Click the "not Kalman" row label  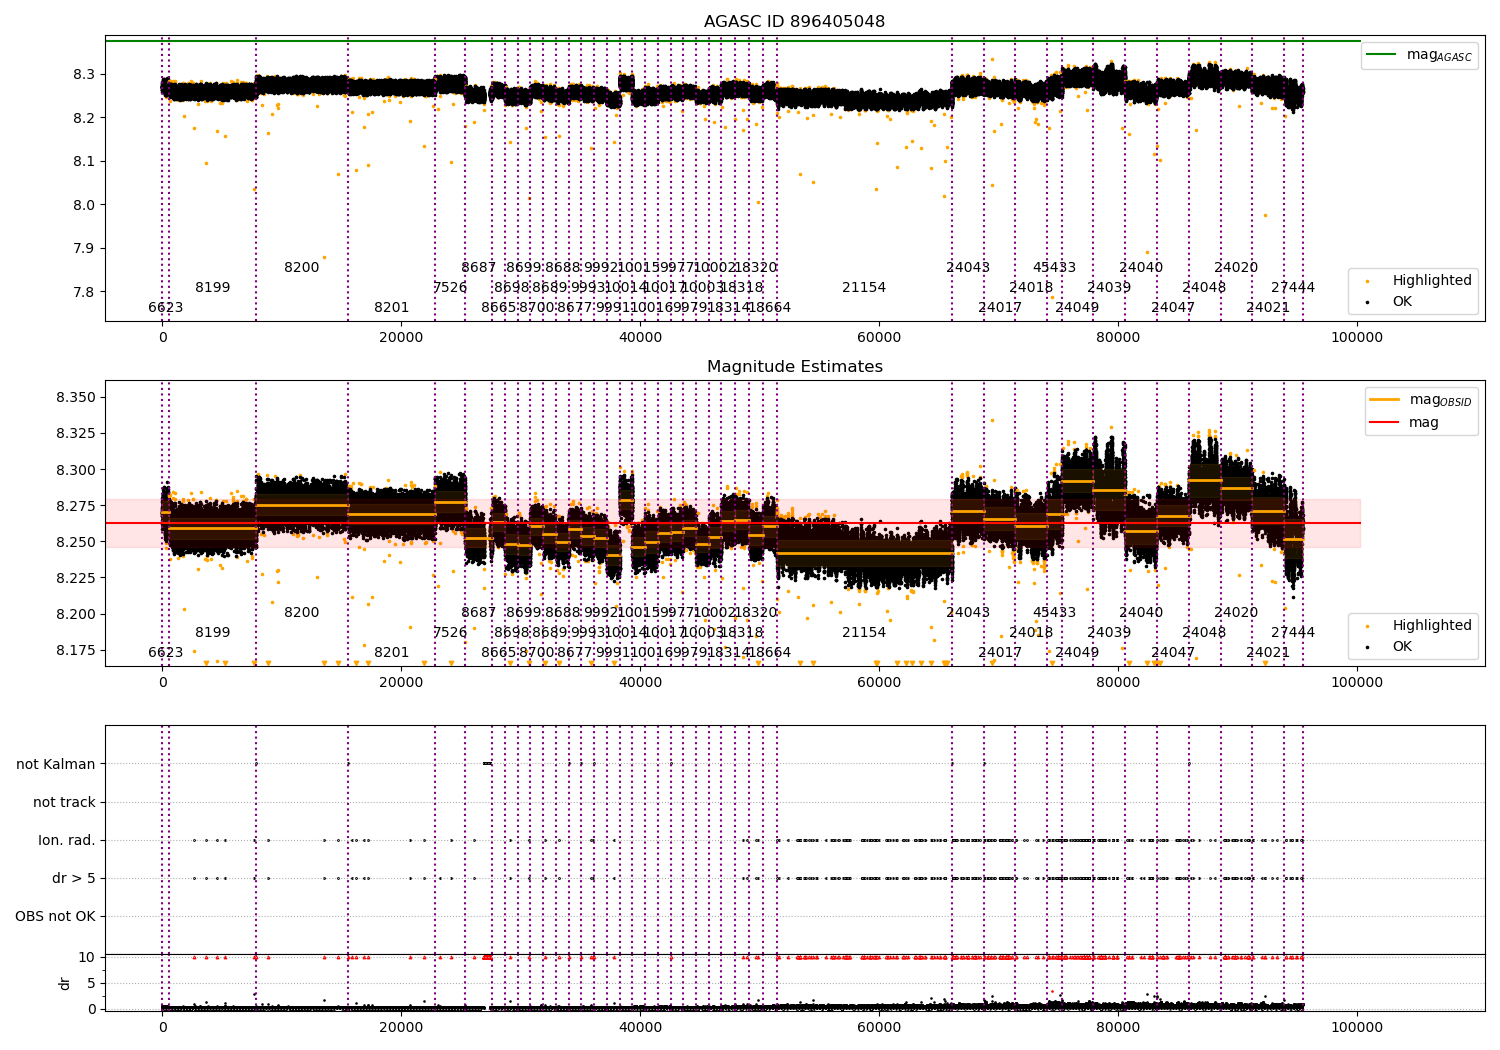point(56,764)
